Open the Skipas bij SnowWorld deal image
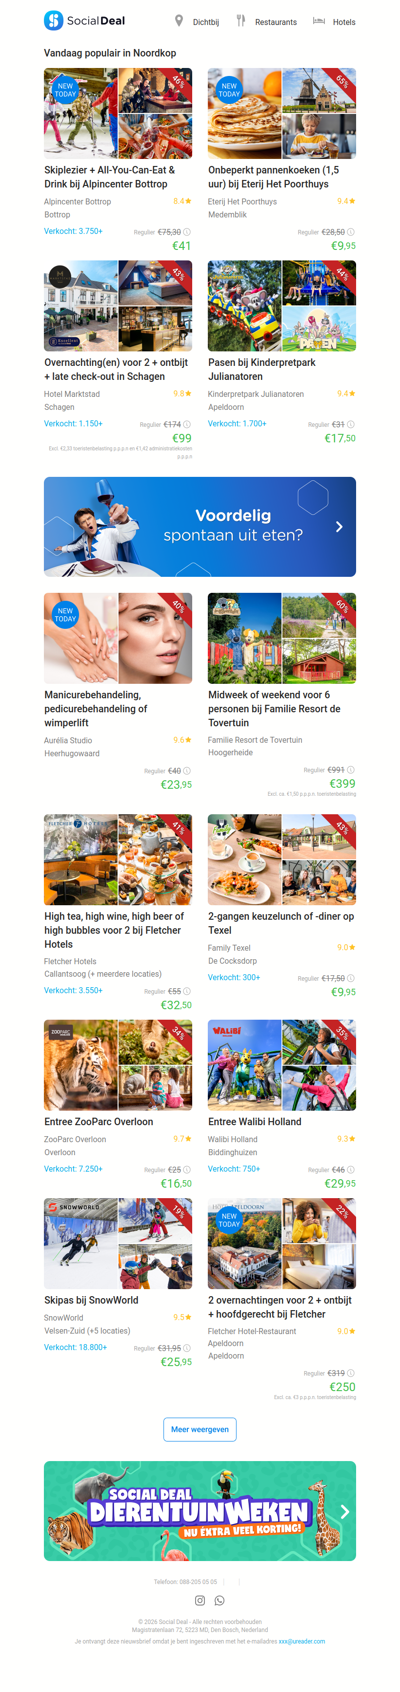Image resolution: width=400 pixels, height=1692 pixels. coord(118,1244)
